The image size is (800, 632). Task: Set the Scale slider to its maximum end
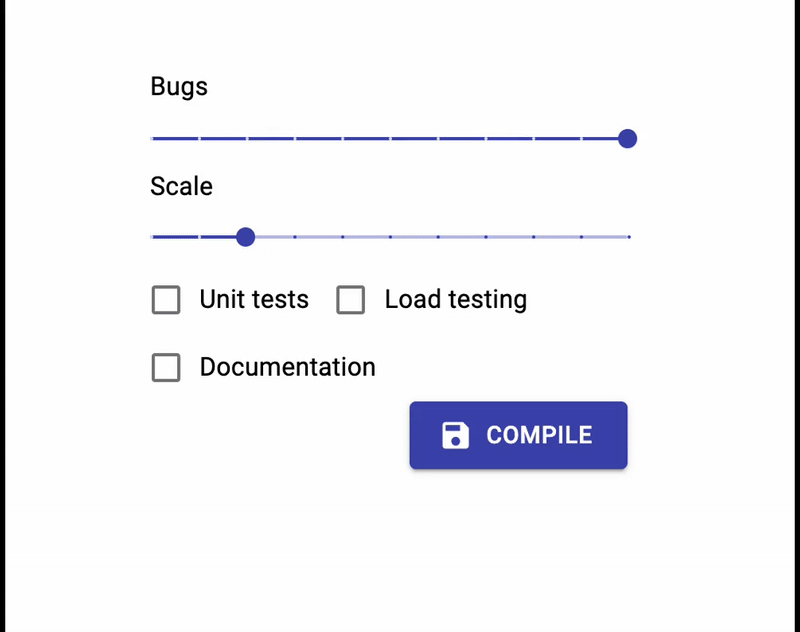pyautogui.click(x=629, y=237)
